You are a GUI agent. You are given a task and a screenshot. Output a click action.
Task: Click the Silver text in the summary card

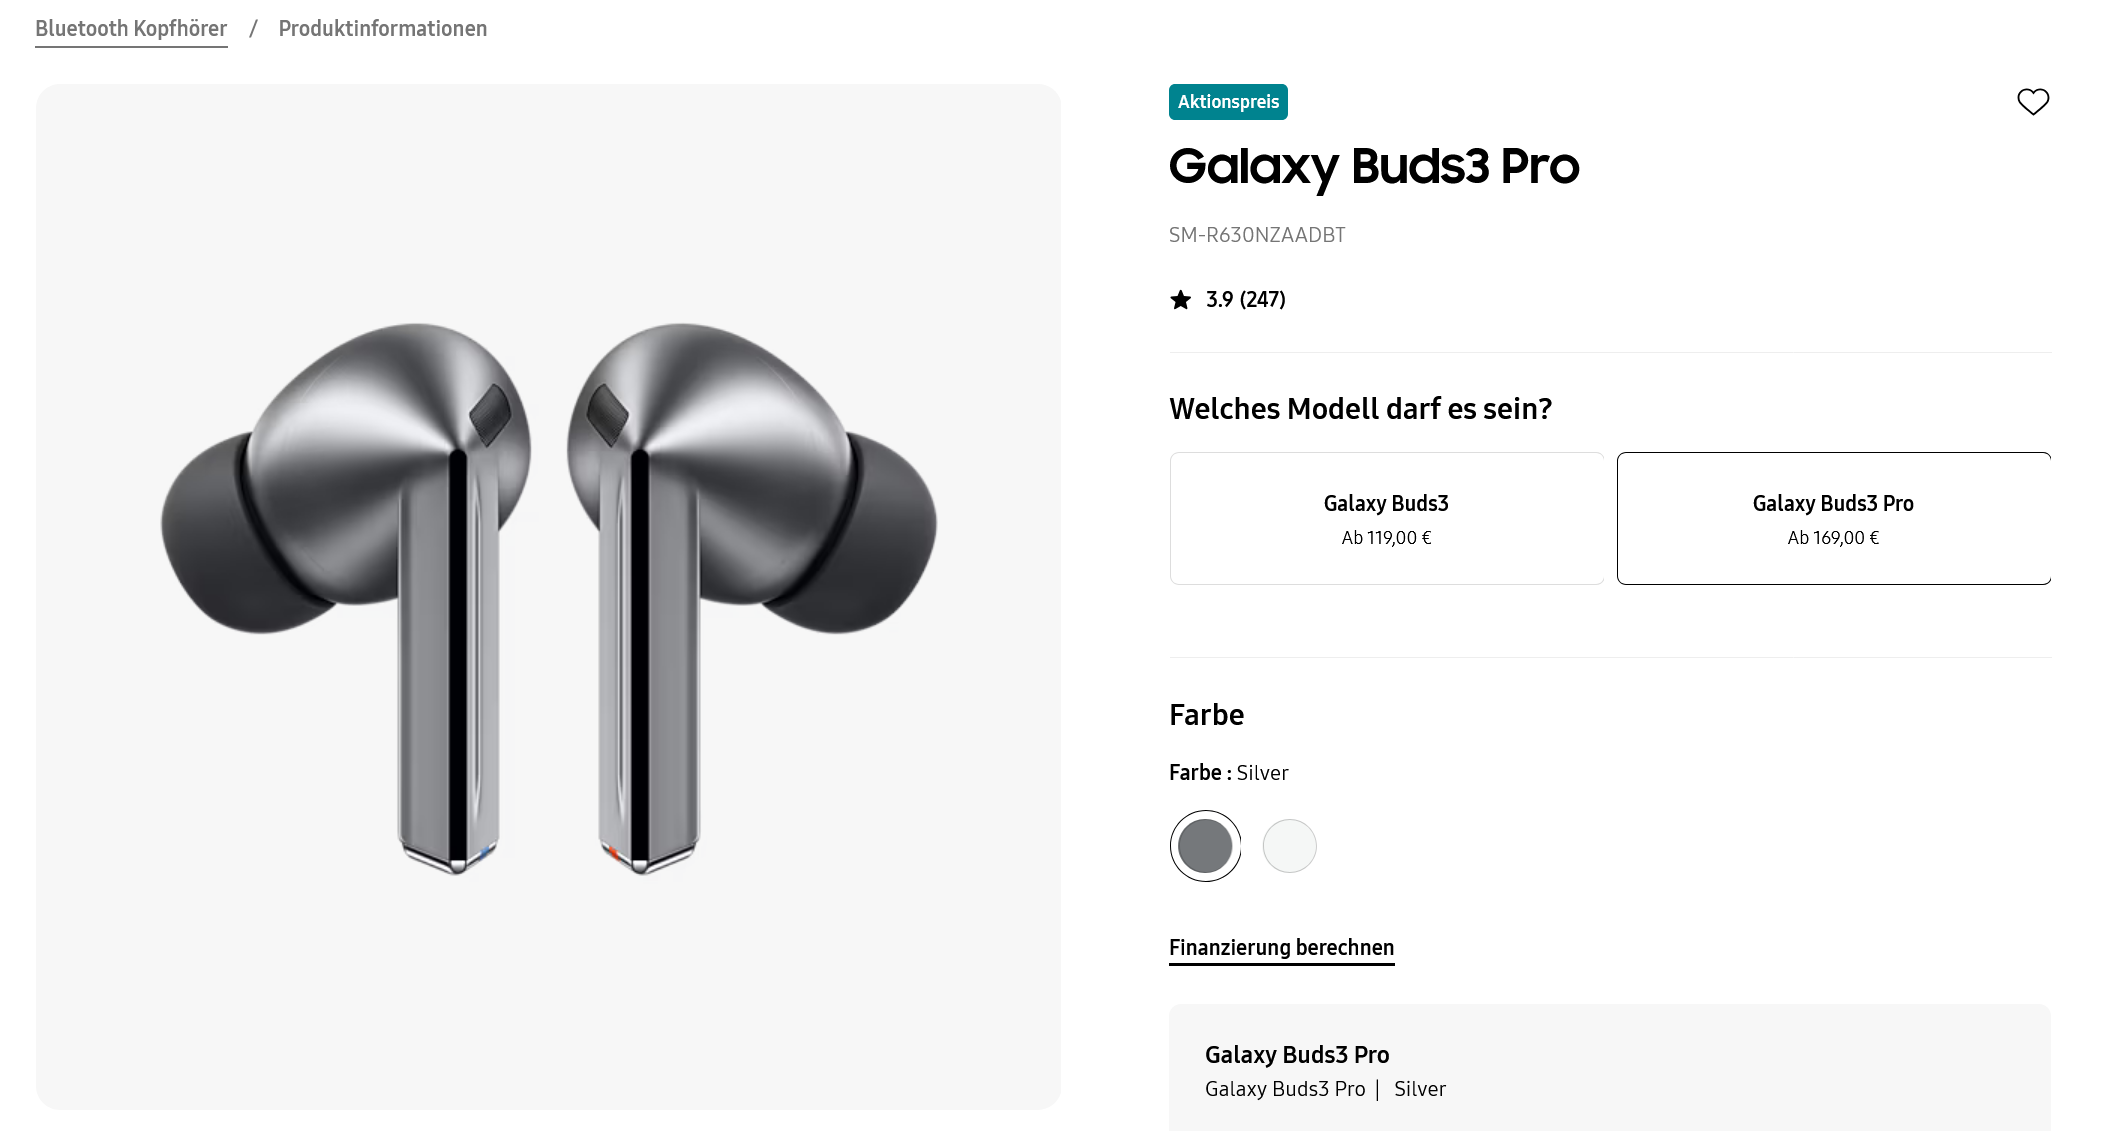(1419, 1089)
